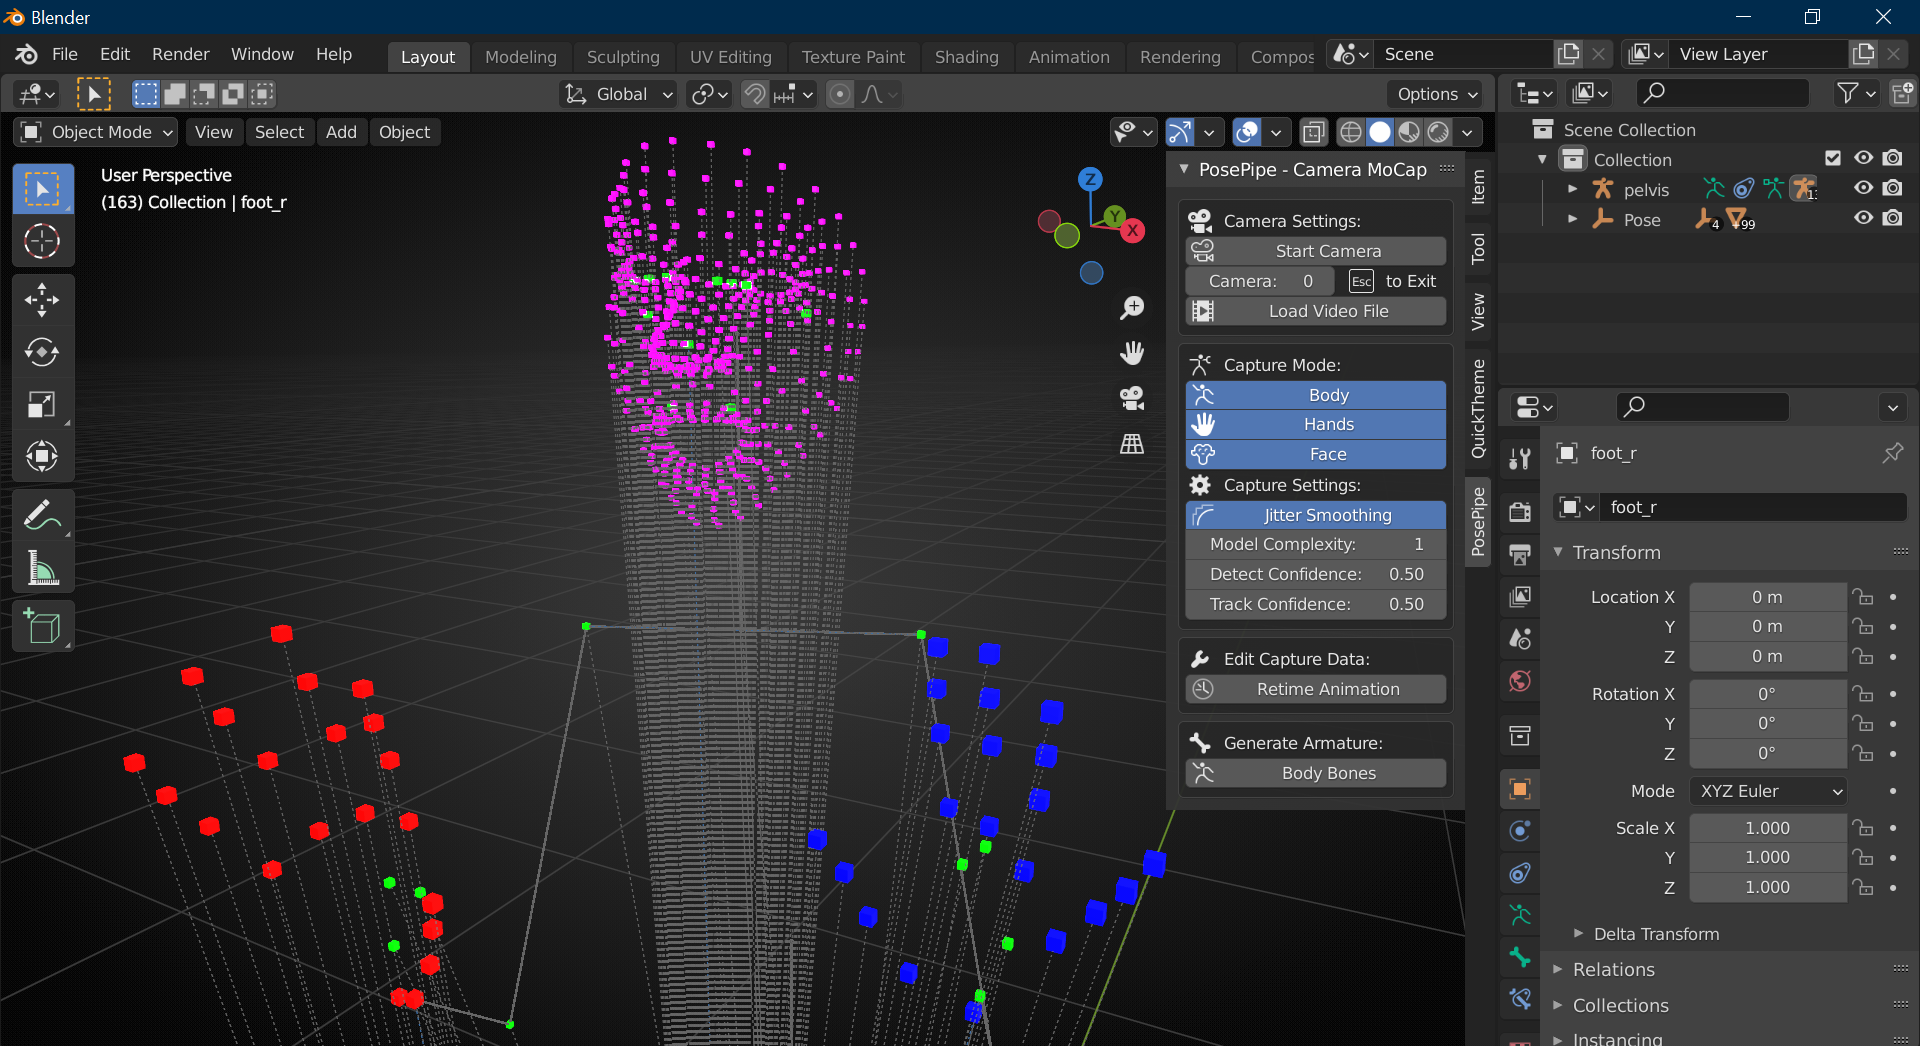
Task: Toggle Face capture mode
Action: 1315,454
